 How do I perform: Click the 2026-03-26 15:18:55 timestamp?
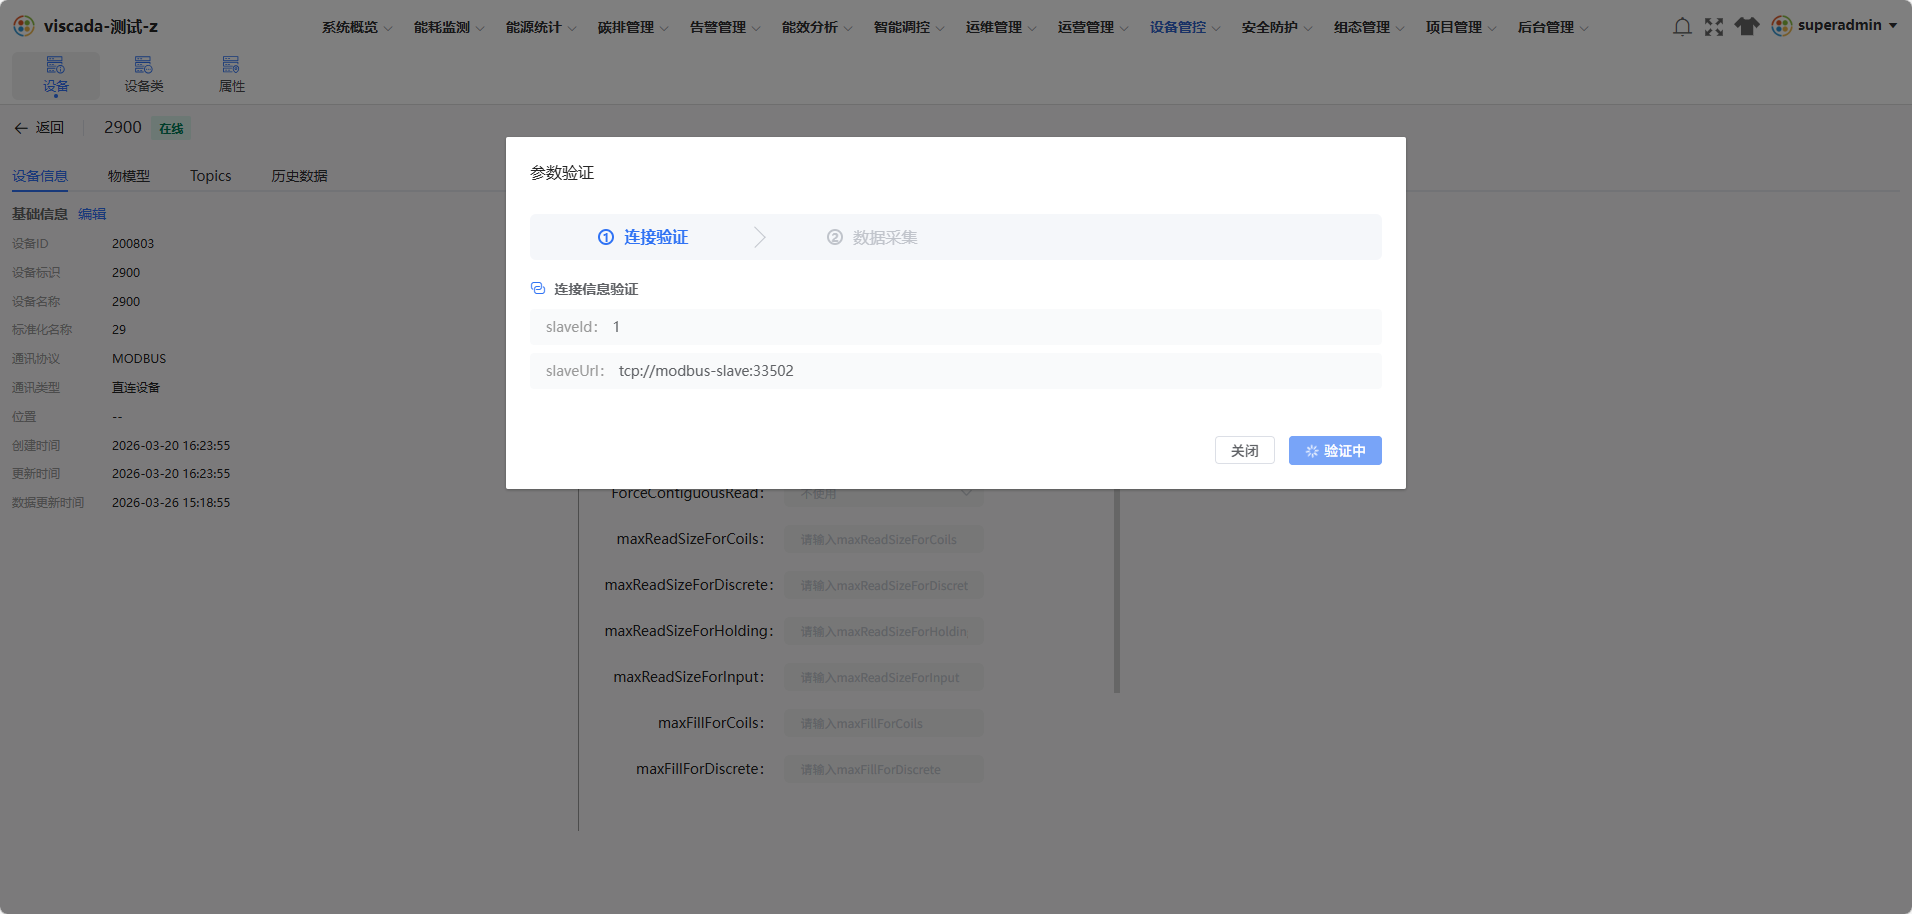(171, 503)
